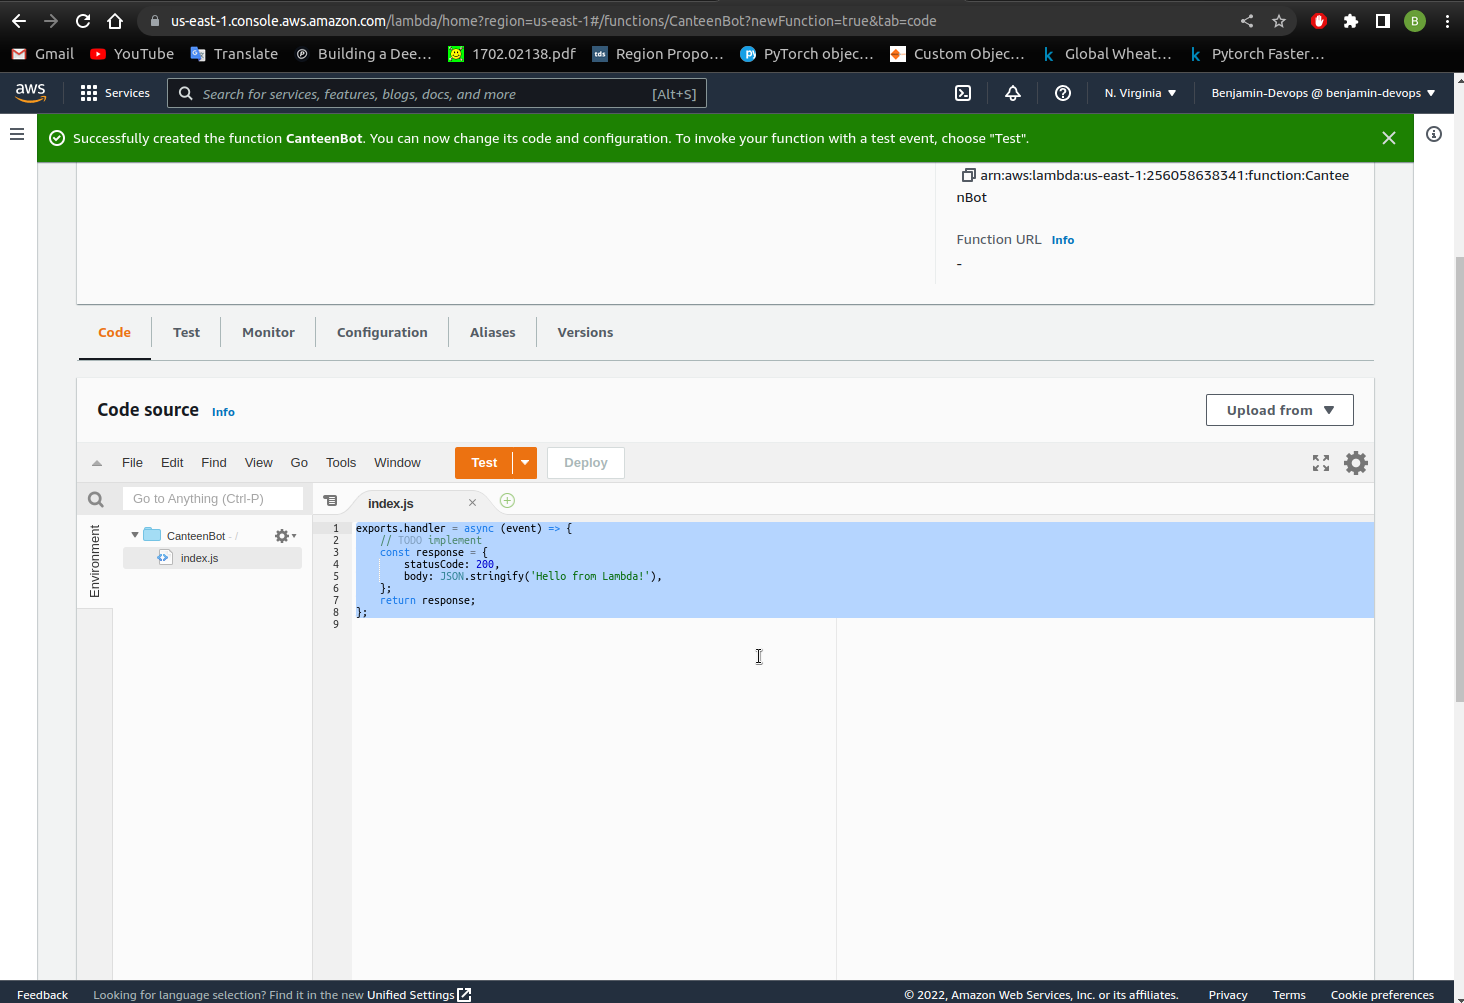Open the AWS home logo

pos(30,92)
